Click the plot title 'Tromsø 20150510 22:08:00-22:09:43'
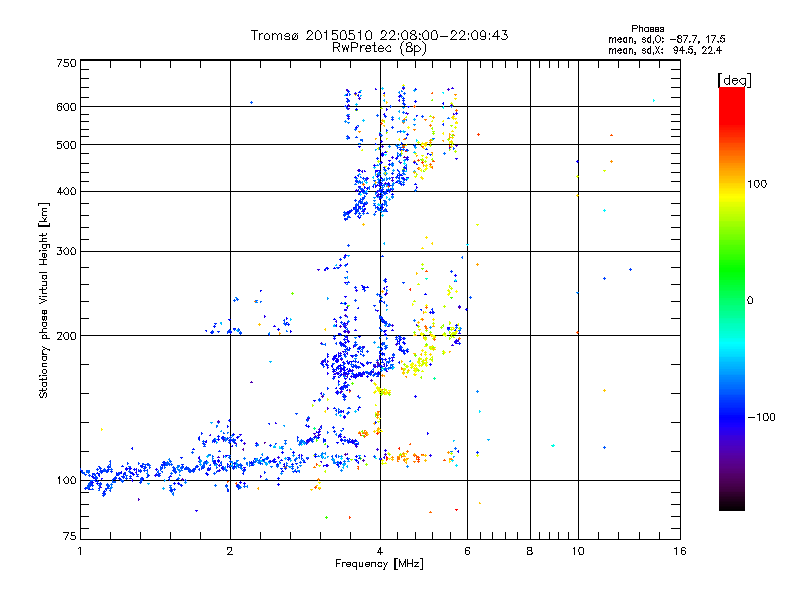The image size is (800, 600). pyautogui.click(x=379, y=35)
